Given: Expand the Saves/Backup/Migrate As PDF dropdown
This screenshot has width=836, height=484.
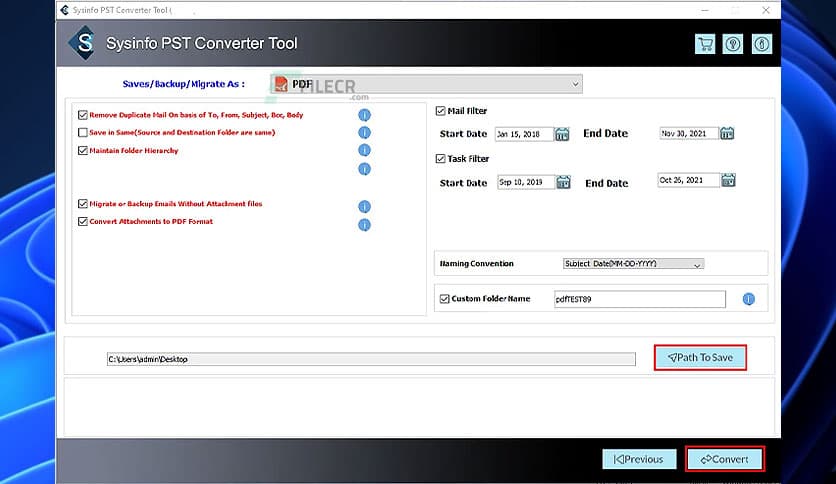Looking at the screenshot, I should pyautogui.click(x=427, y=84).
